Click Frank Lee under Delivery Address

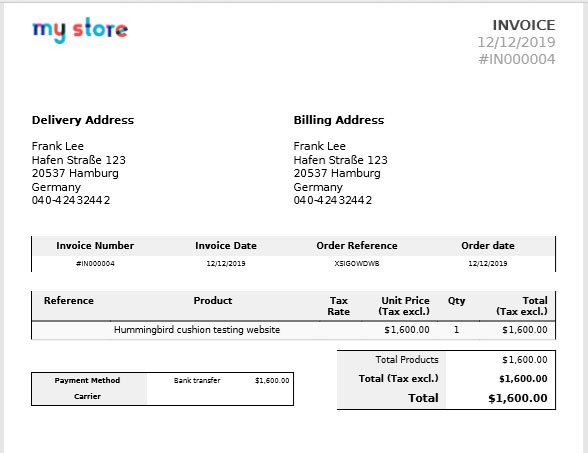58,146
